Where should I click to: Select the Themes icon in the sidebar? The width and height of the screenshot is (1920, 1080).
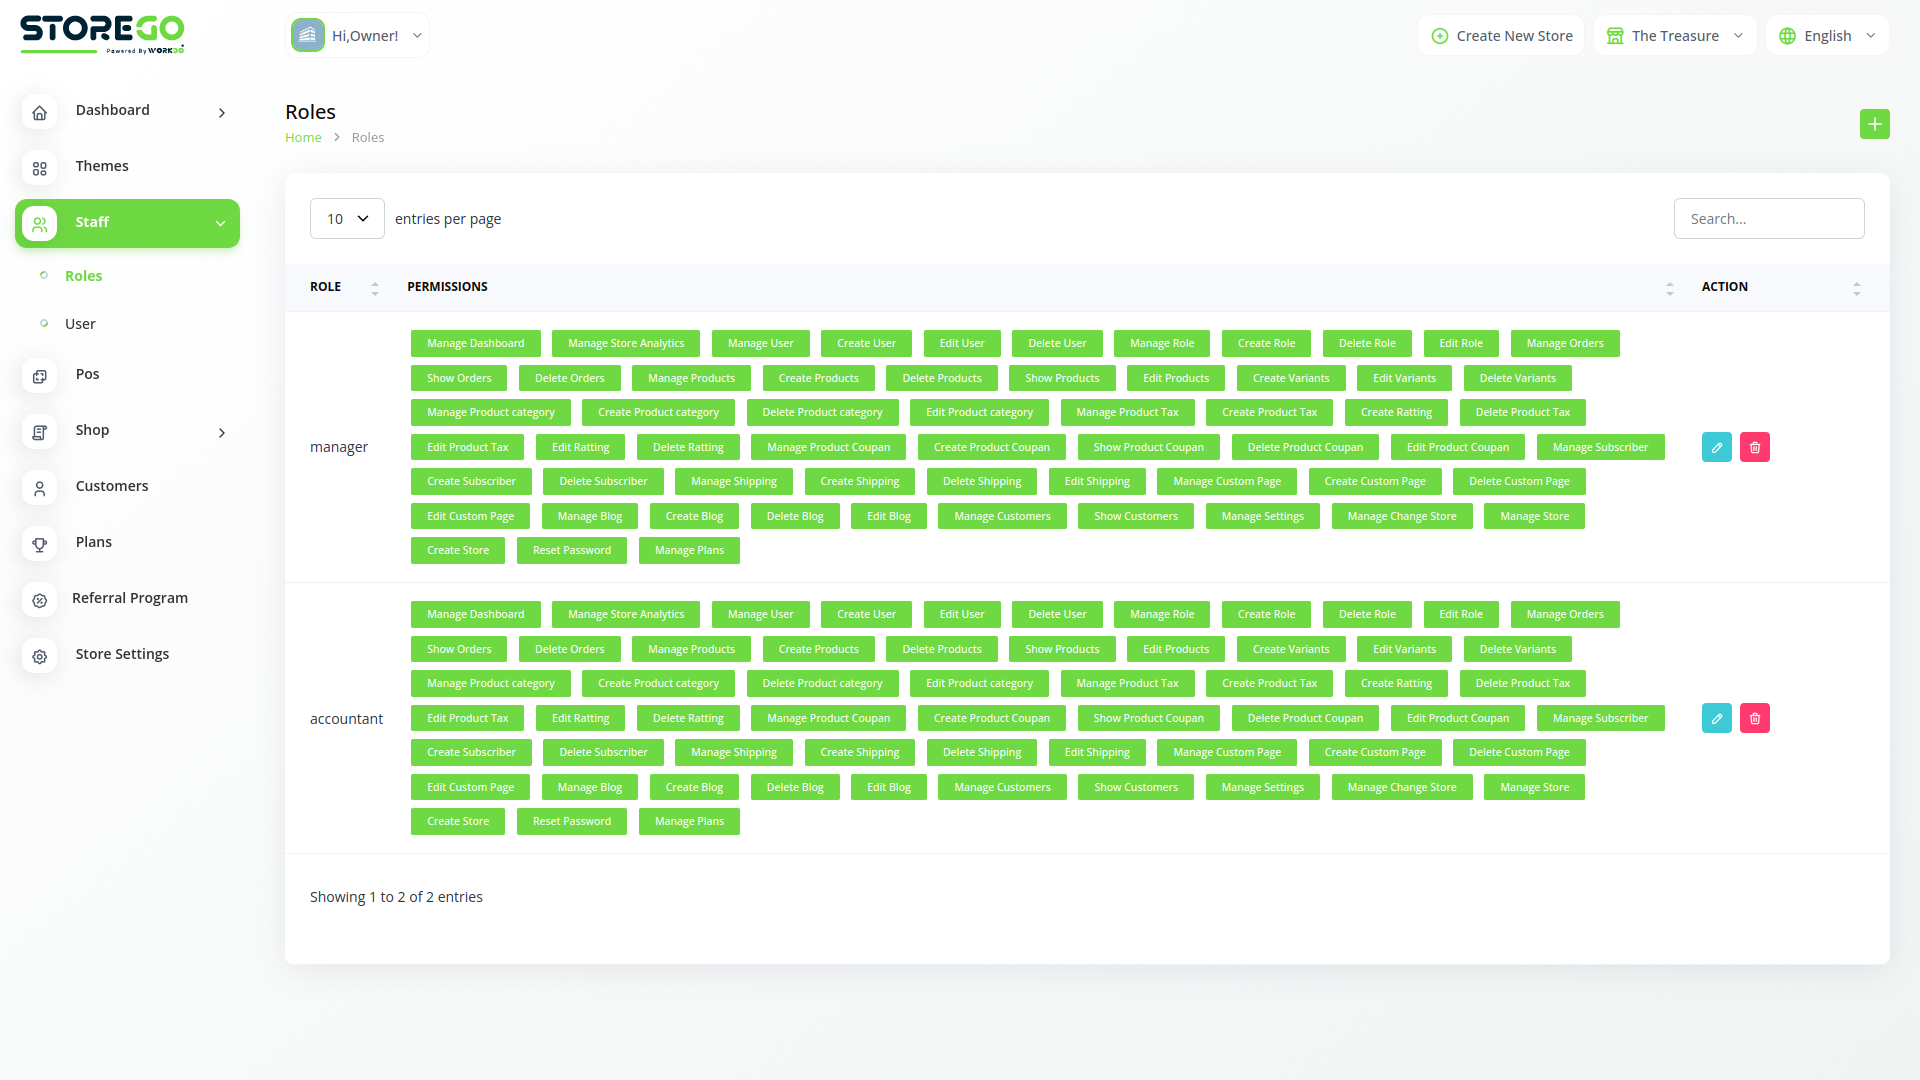coord(39,168)
